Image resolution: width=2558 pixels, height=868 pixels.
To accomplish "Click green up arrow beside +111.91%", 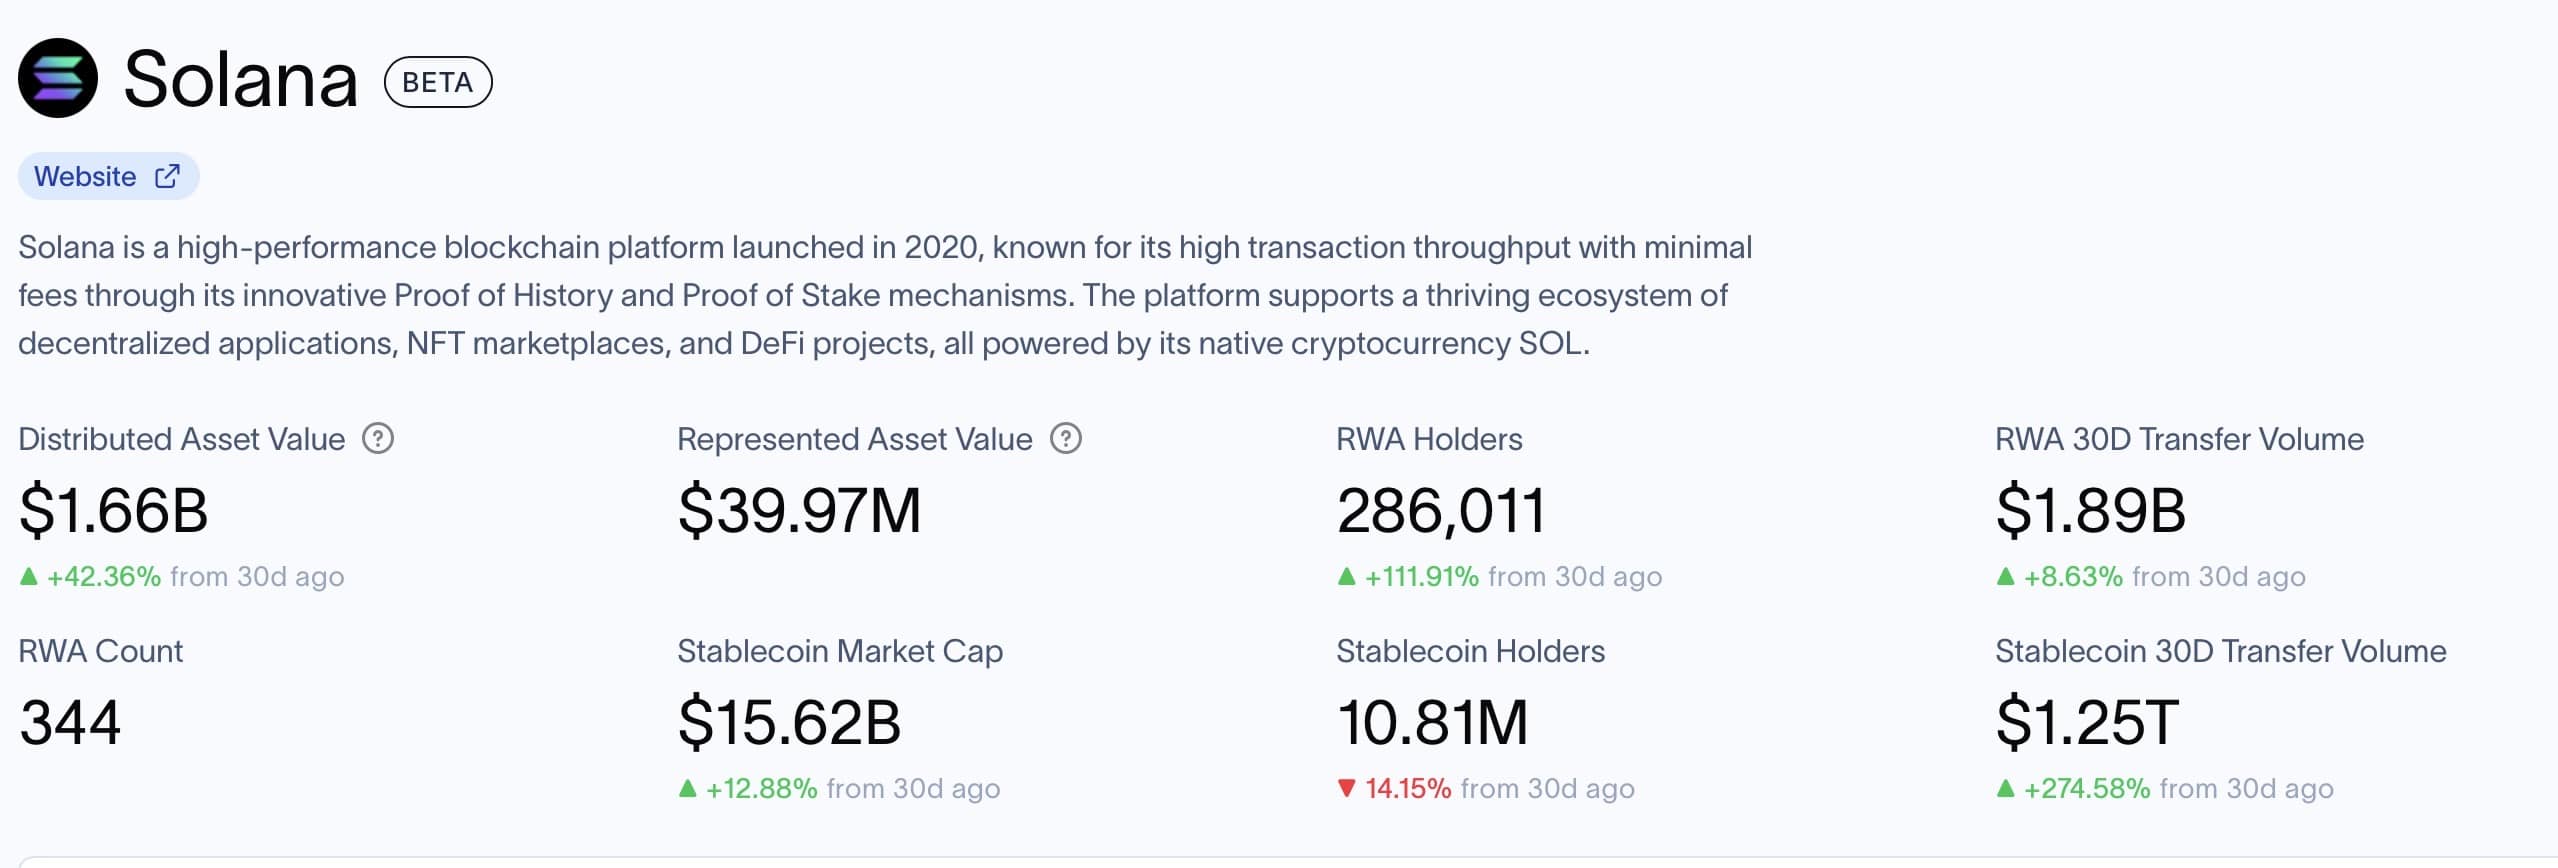I will pyautogui.click(x=1347, y=576).
